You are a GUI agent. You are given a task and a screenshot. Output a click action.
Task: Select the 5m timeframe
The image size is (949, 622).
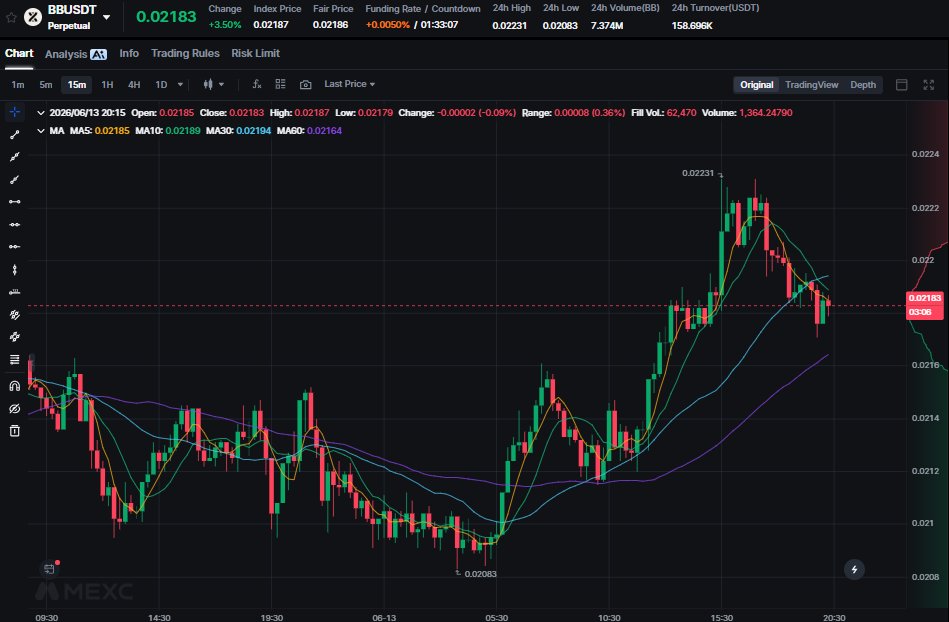click(46, 85)
